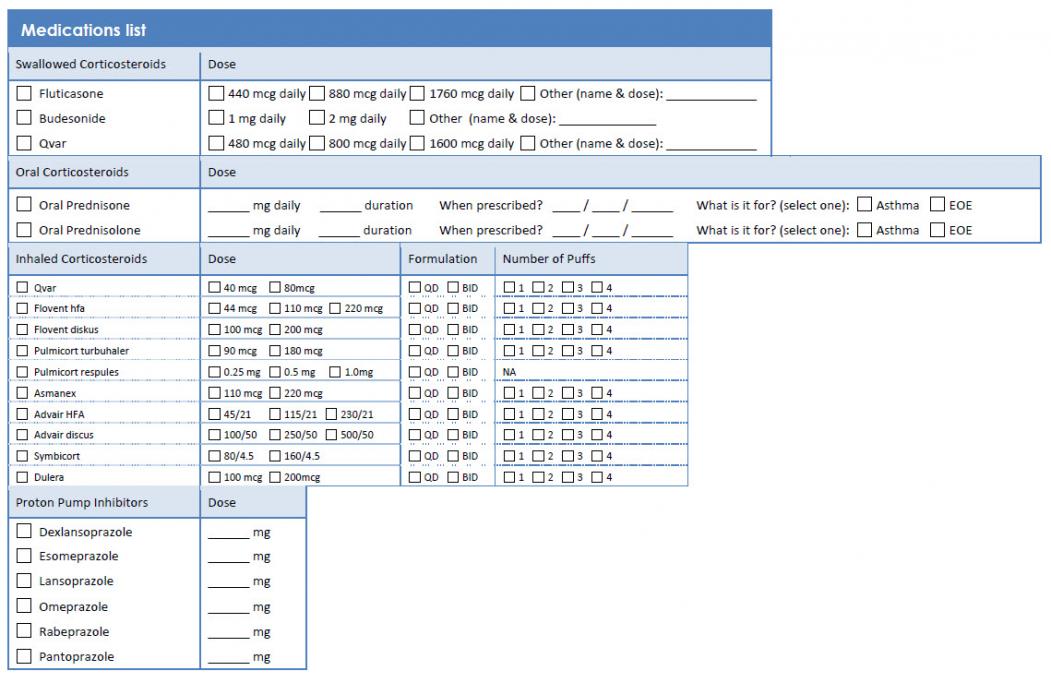Select 180 mcg for Pulmicort turbuhaler
This screenshot has height=683, width=1051.
275,351
